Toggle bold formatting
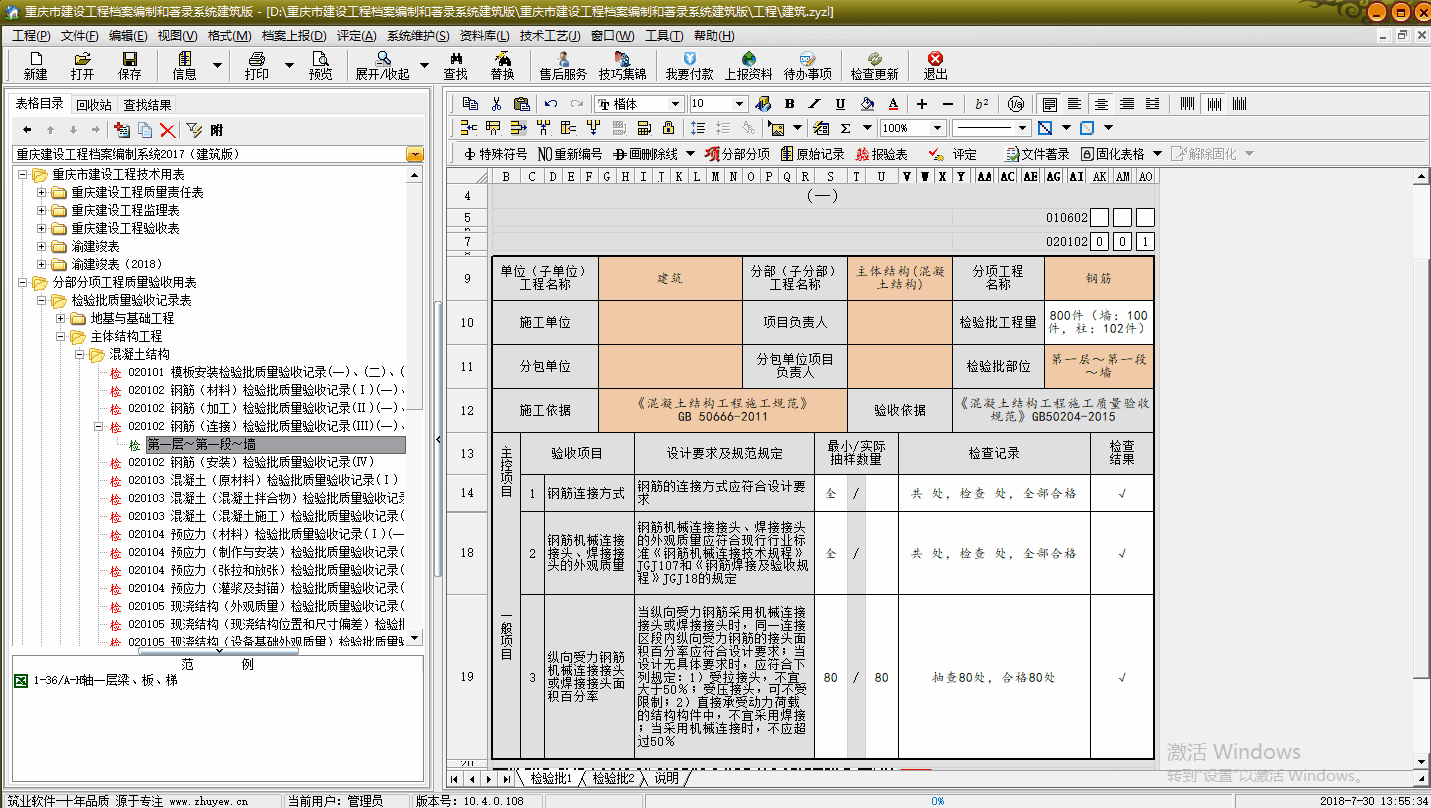 789,104
